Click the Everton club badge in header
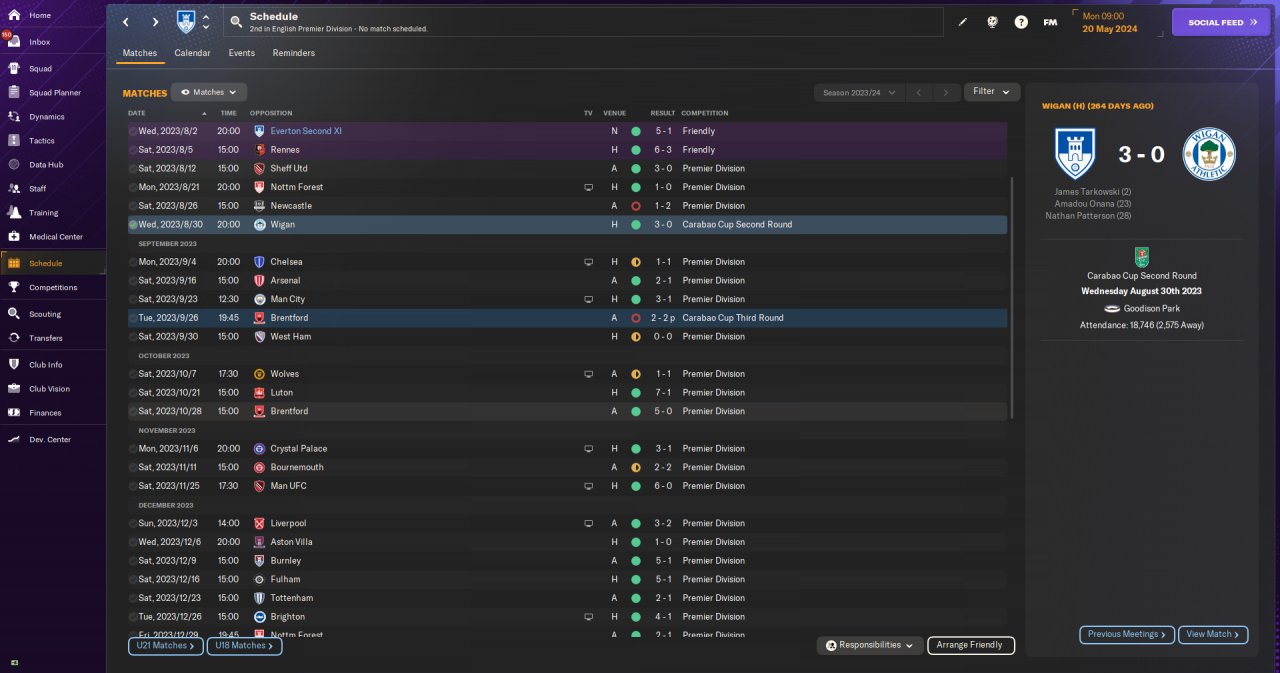This screenshot has width=1280, height=673. [x=185, y=22]
